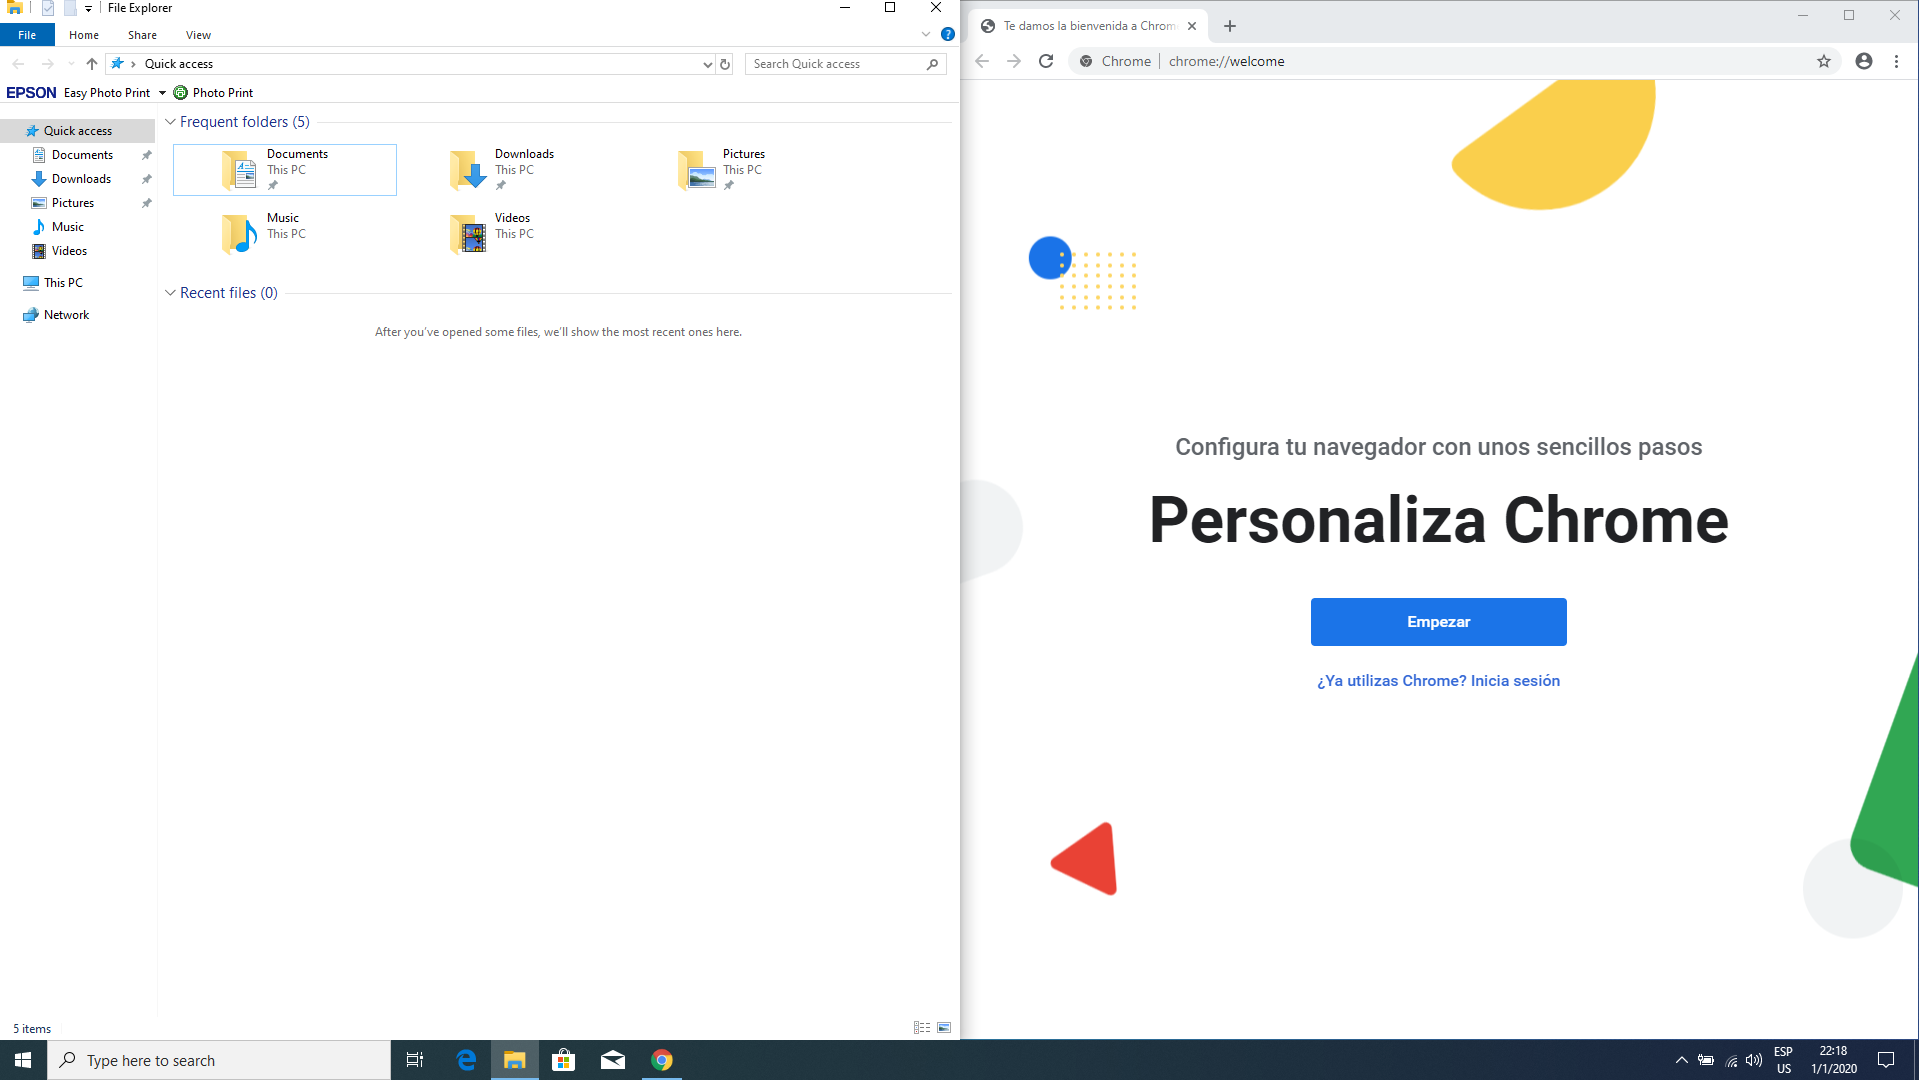Image resolution: width=1919 pixels, height=1080 pixels.
Task: Select Music in navigation pane
Action: click(68, 227)
